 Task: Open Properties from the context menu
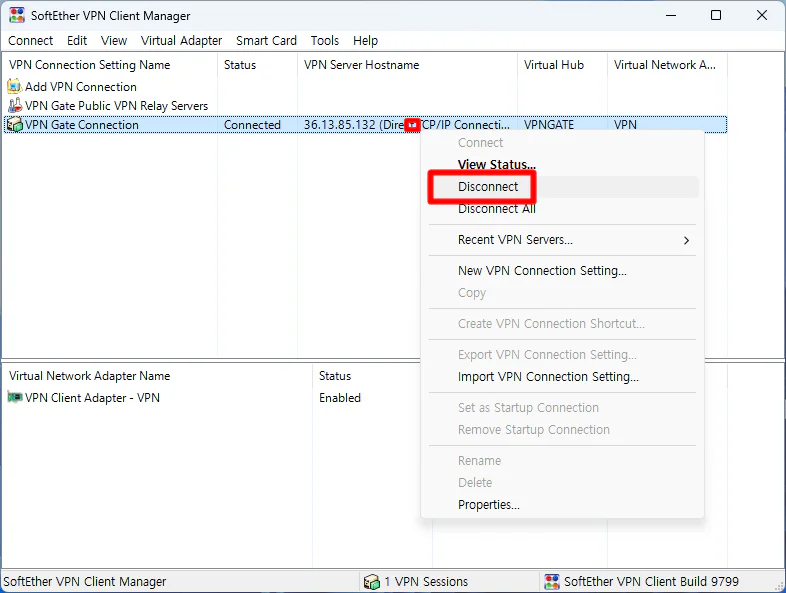[488, 505]
